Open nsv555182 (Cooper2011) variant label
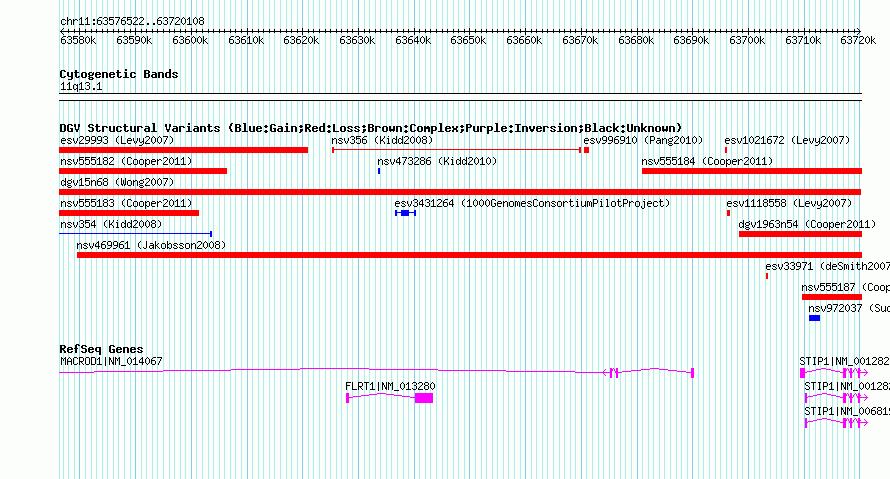Screen dimensions: 890x479 [x=126, y=161]
